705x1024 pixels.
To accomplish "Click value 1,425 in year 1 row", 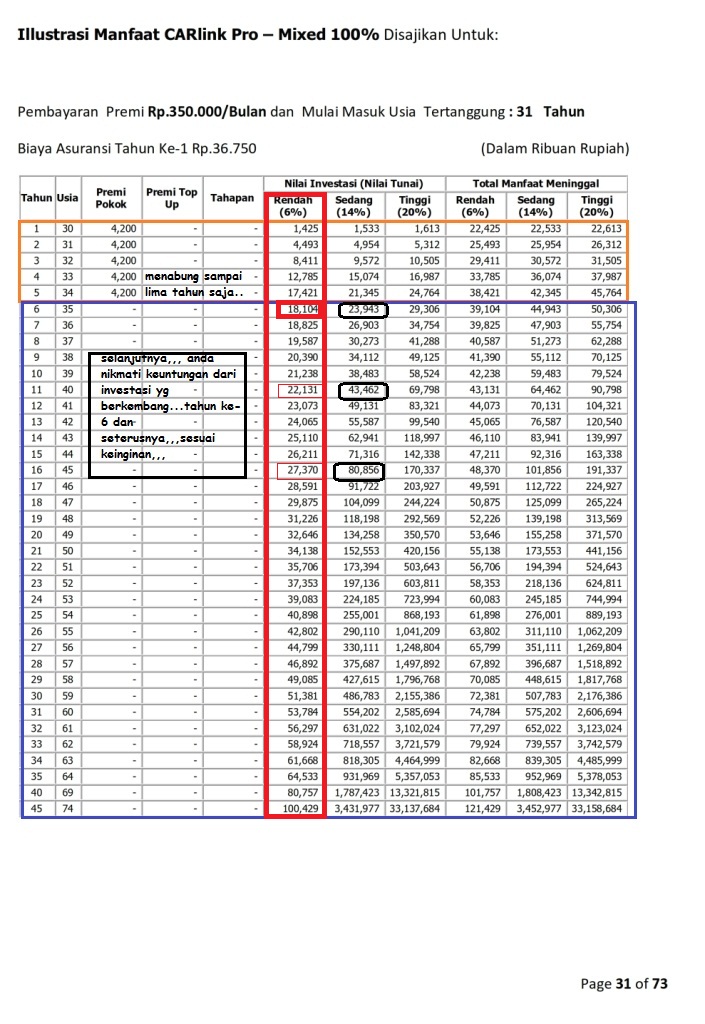I will [306, 229].
